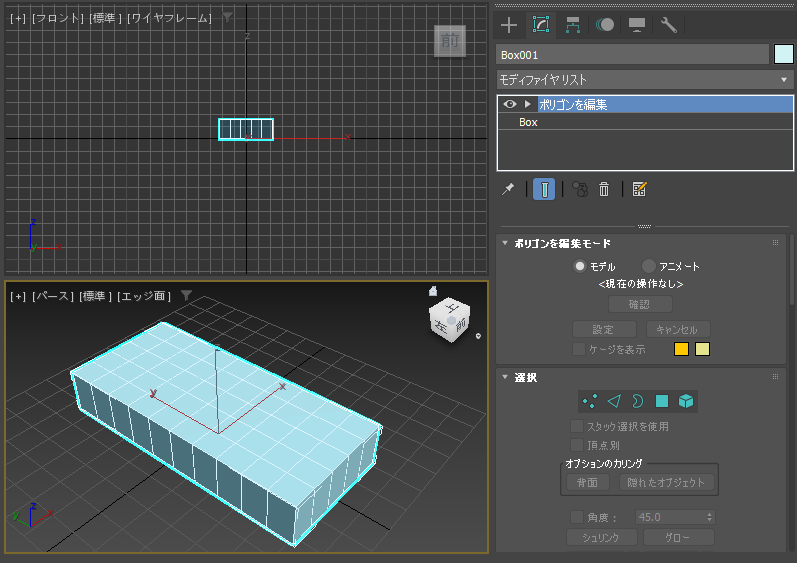The image size is (797, 563).
Task: Open the [エッジ面] shading menu
Action: (144, 296)
